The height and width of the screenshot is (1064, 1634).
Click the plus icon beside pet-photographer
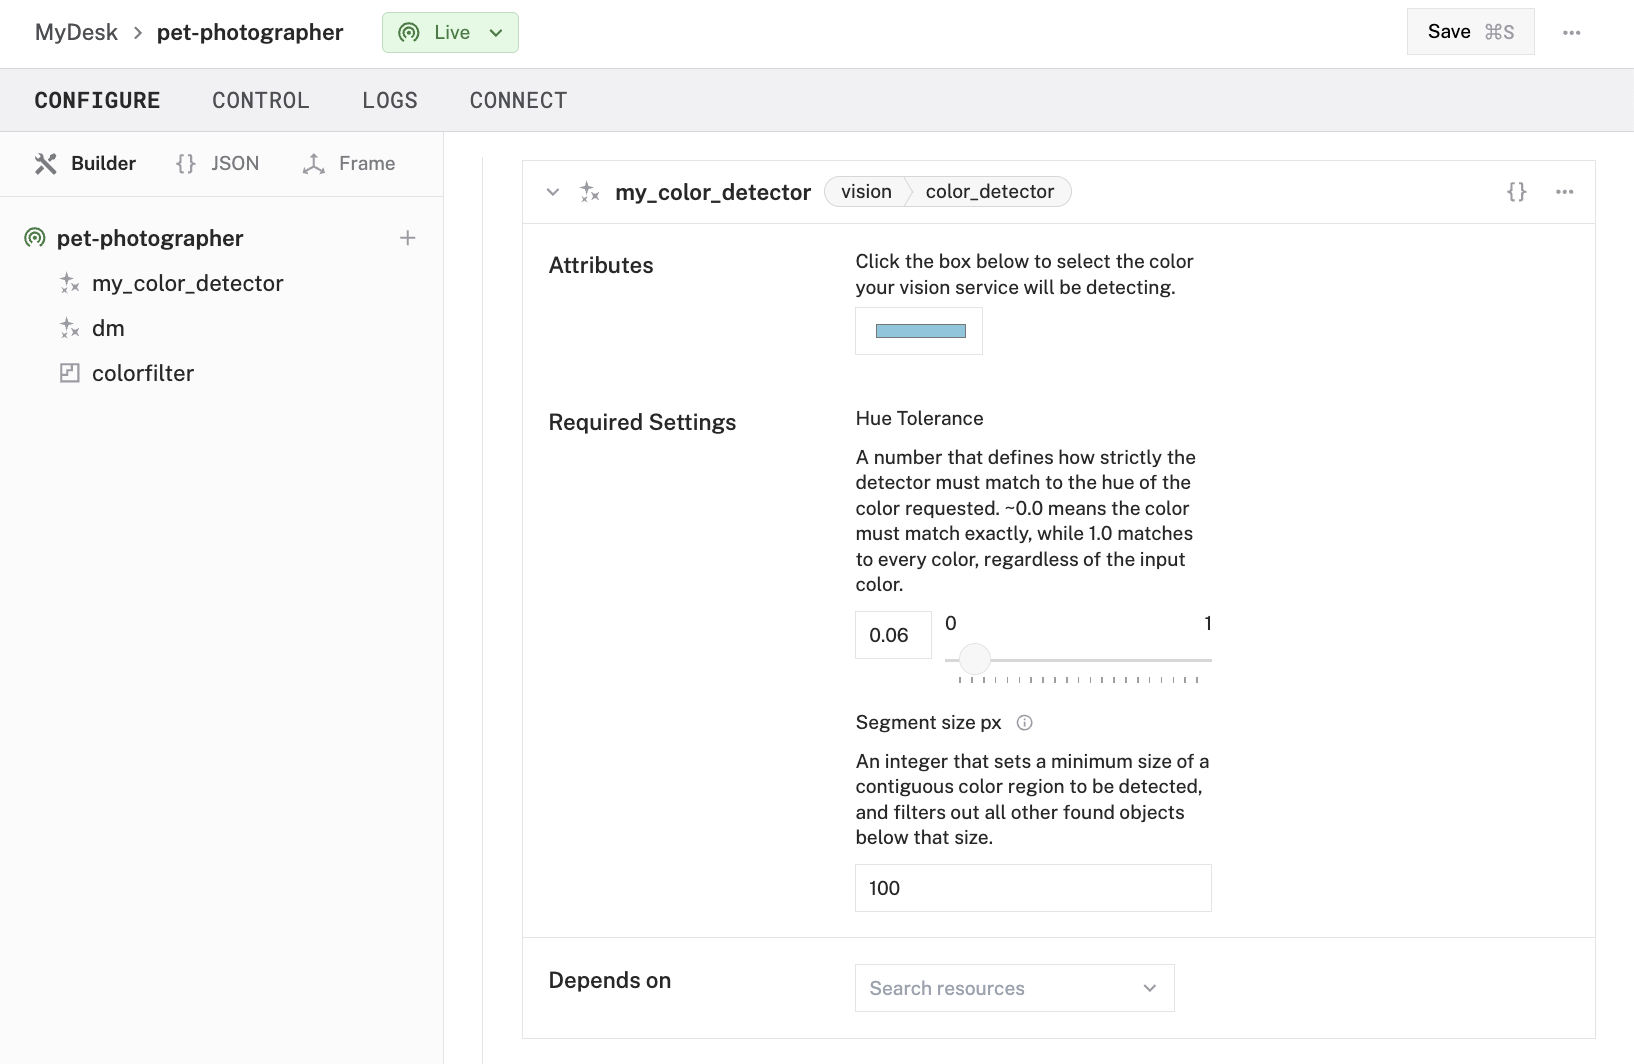pos(407,238)
